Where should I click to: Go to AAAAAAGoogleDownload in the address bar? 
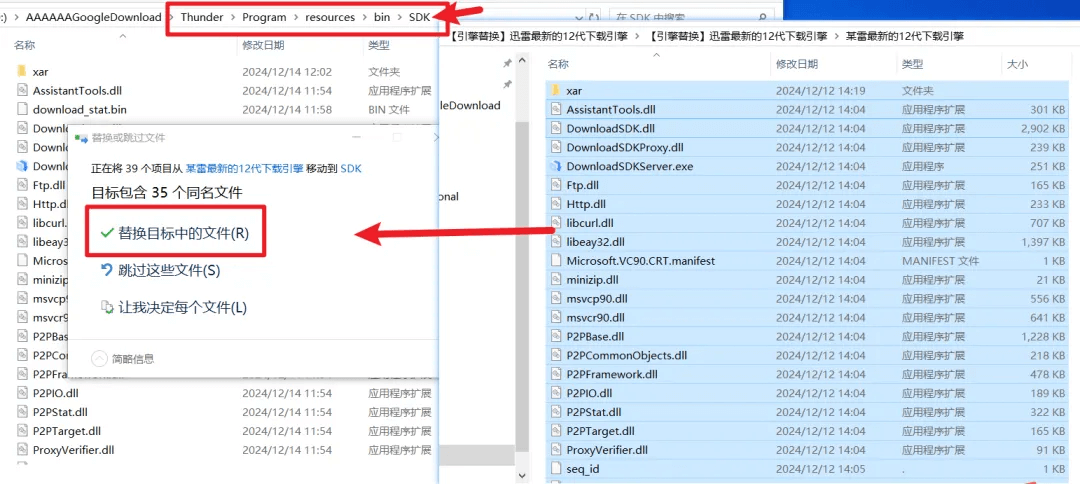[x=94, y=17]
